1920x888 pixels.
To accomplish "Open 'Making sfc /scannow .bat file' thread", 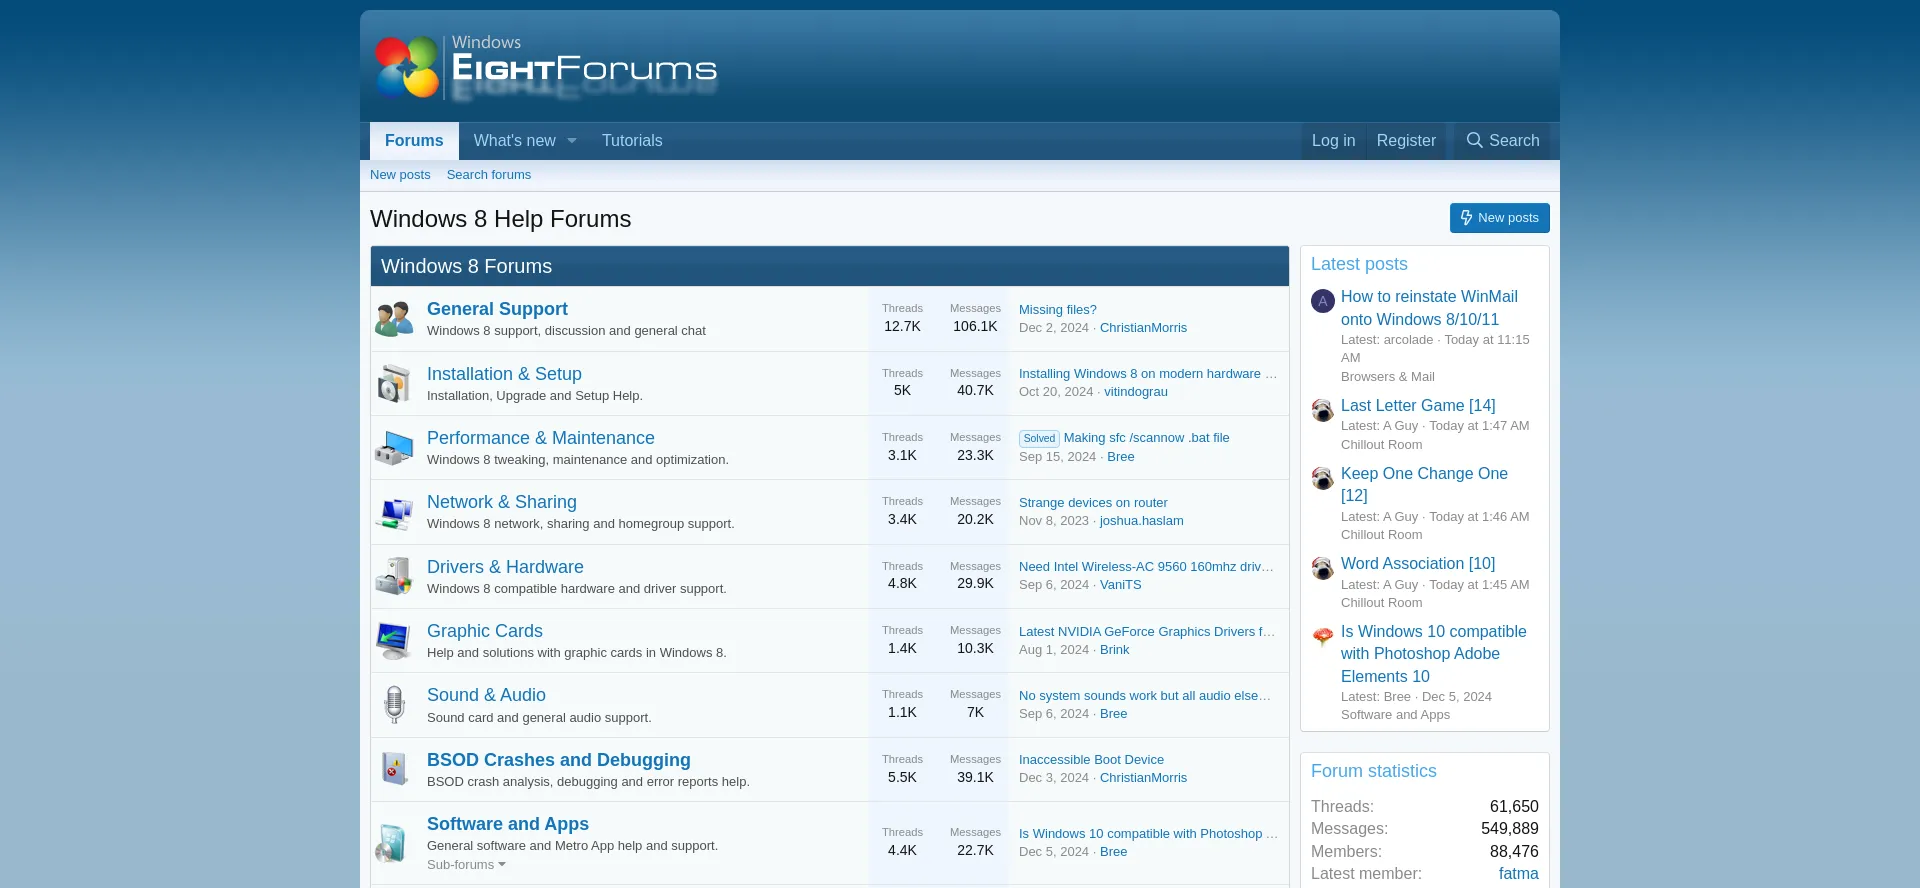I will click(1147, 438).
